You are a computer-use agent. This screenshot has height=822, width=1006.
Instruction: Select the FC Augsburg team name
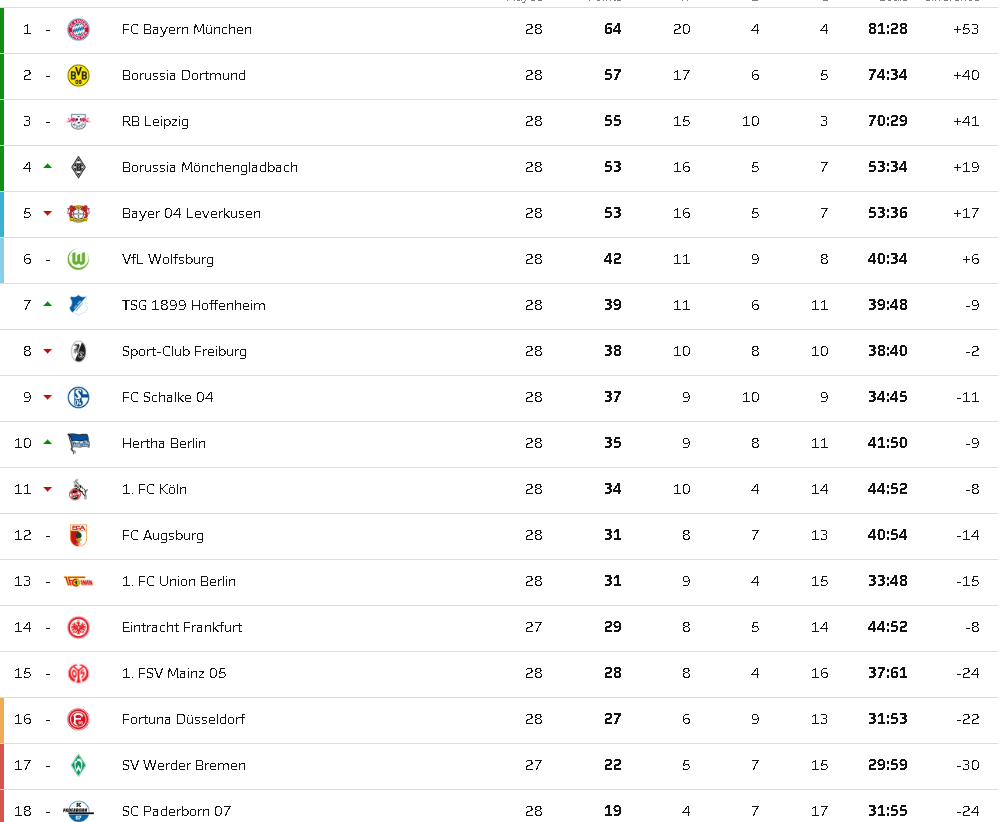pos(162,536)
